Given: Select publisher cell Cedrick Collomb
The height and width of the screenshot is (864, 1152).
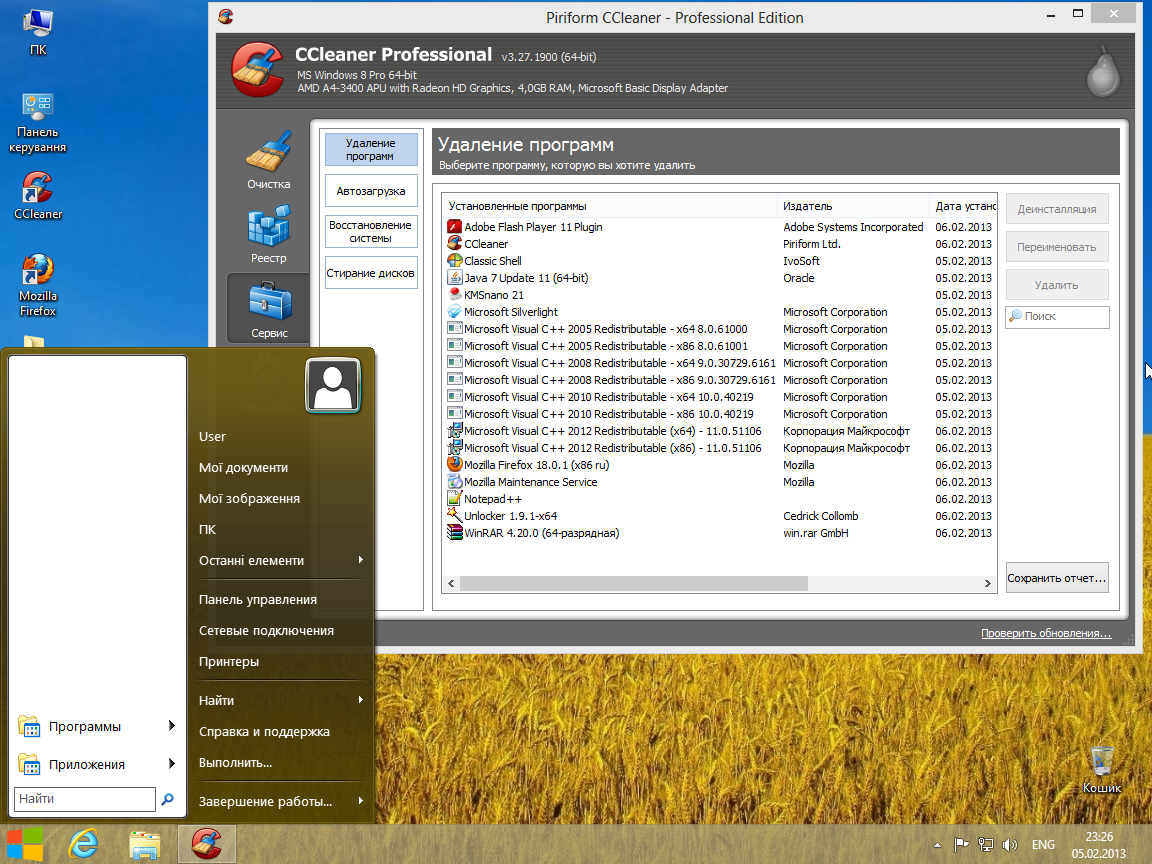Looking at the screenshot, I should tap(821, 516).
